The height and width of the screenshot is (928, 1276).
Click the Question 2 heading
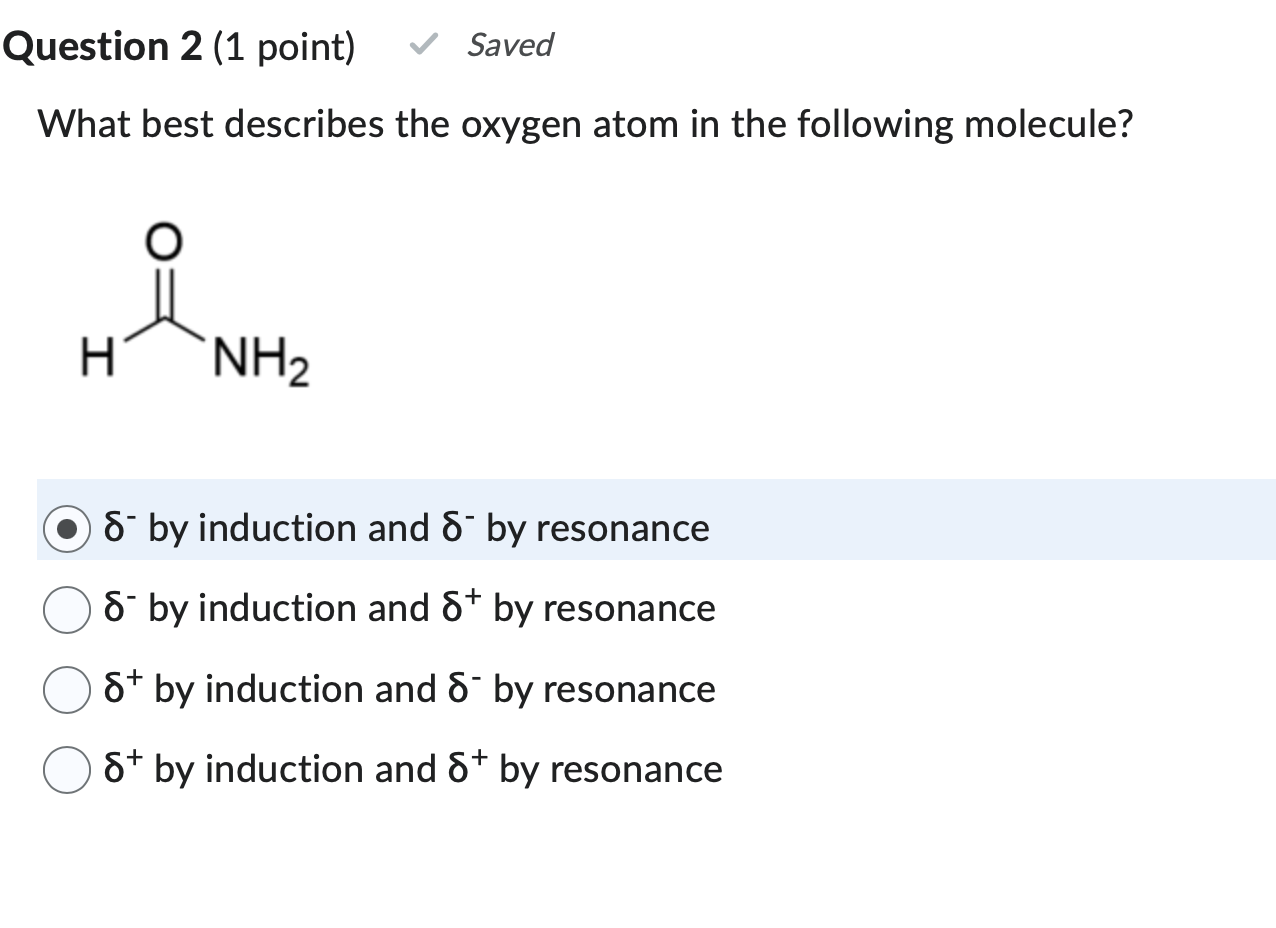click(100, 45)
